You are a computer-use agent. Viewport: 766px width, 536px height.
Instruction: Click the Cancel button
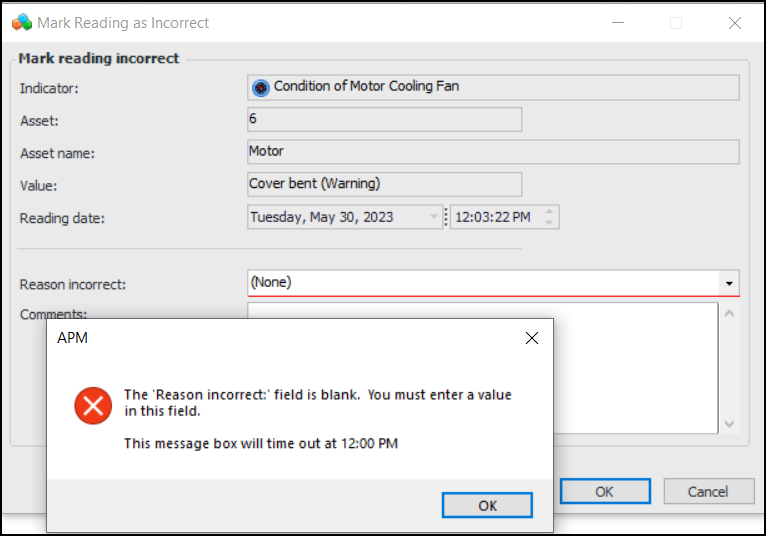point(708,491)
